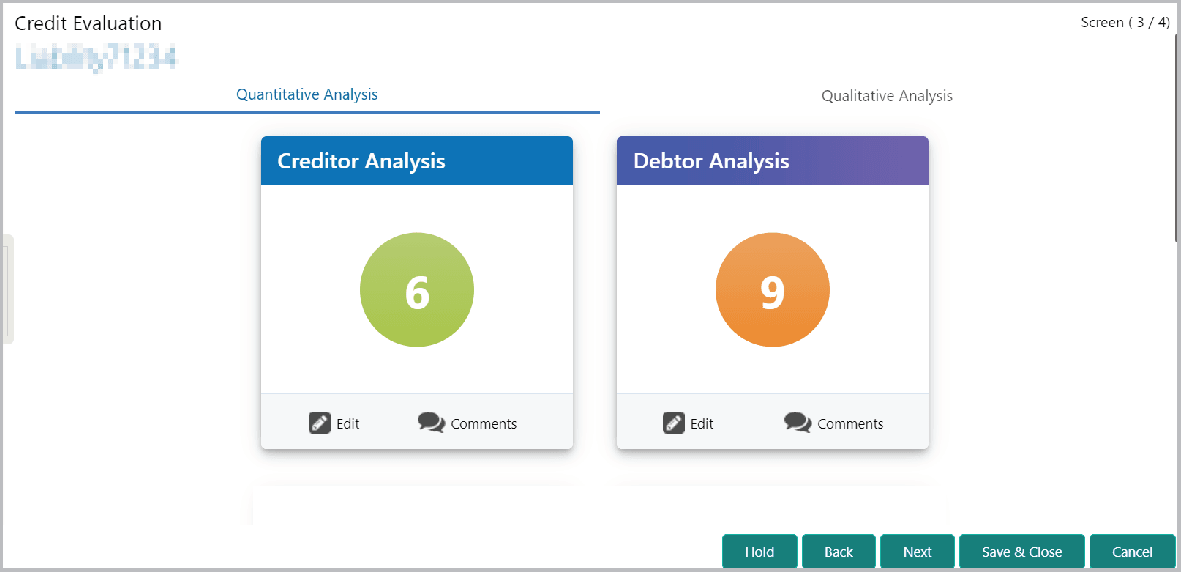Click the Debtor Analysis card header
Image resolution: width=1181 pixels, height=573 pixels.
(773, 161)
